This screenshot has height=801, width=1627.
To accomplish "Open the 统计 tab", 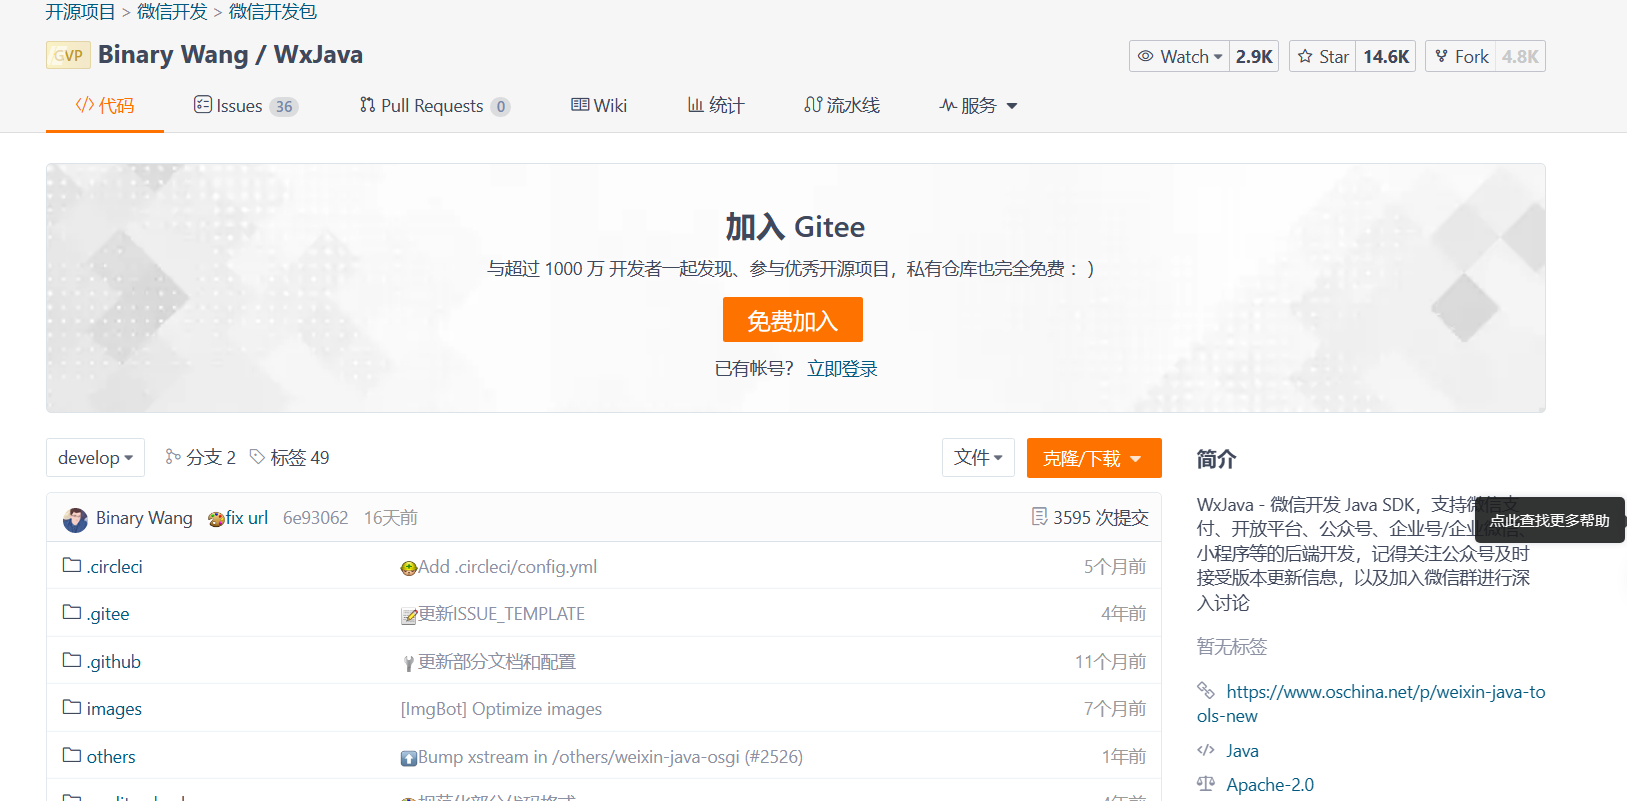I will 716,106.
